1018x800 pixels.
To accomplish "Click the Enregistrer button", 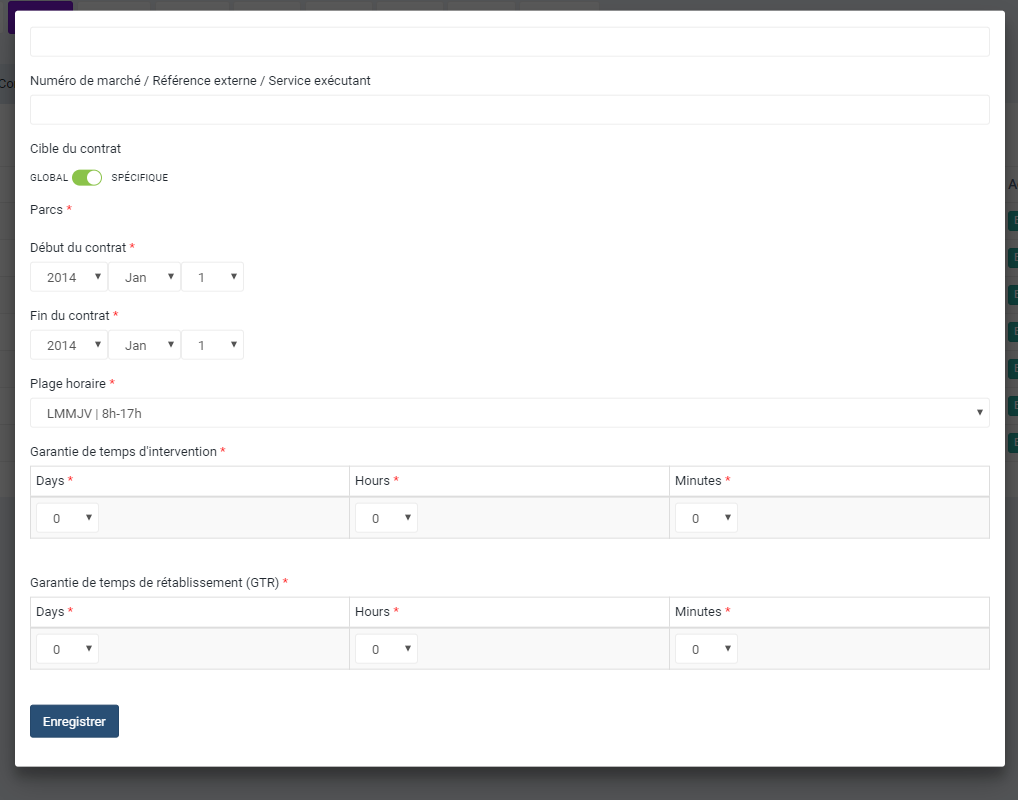I will click(x=74, y=721).
